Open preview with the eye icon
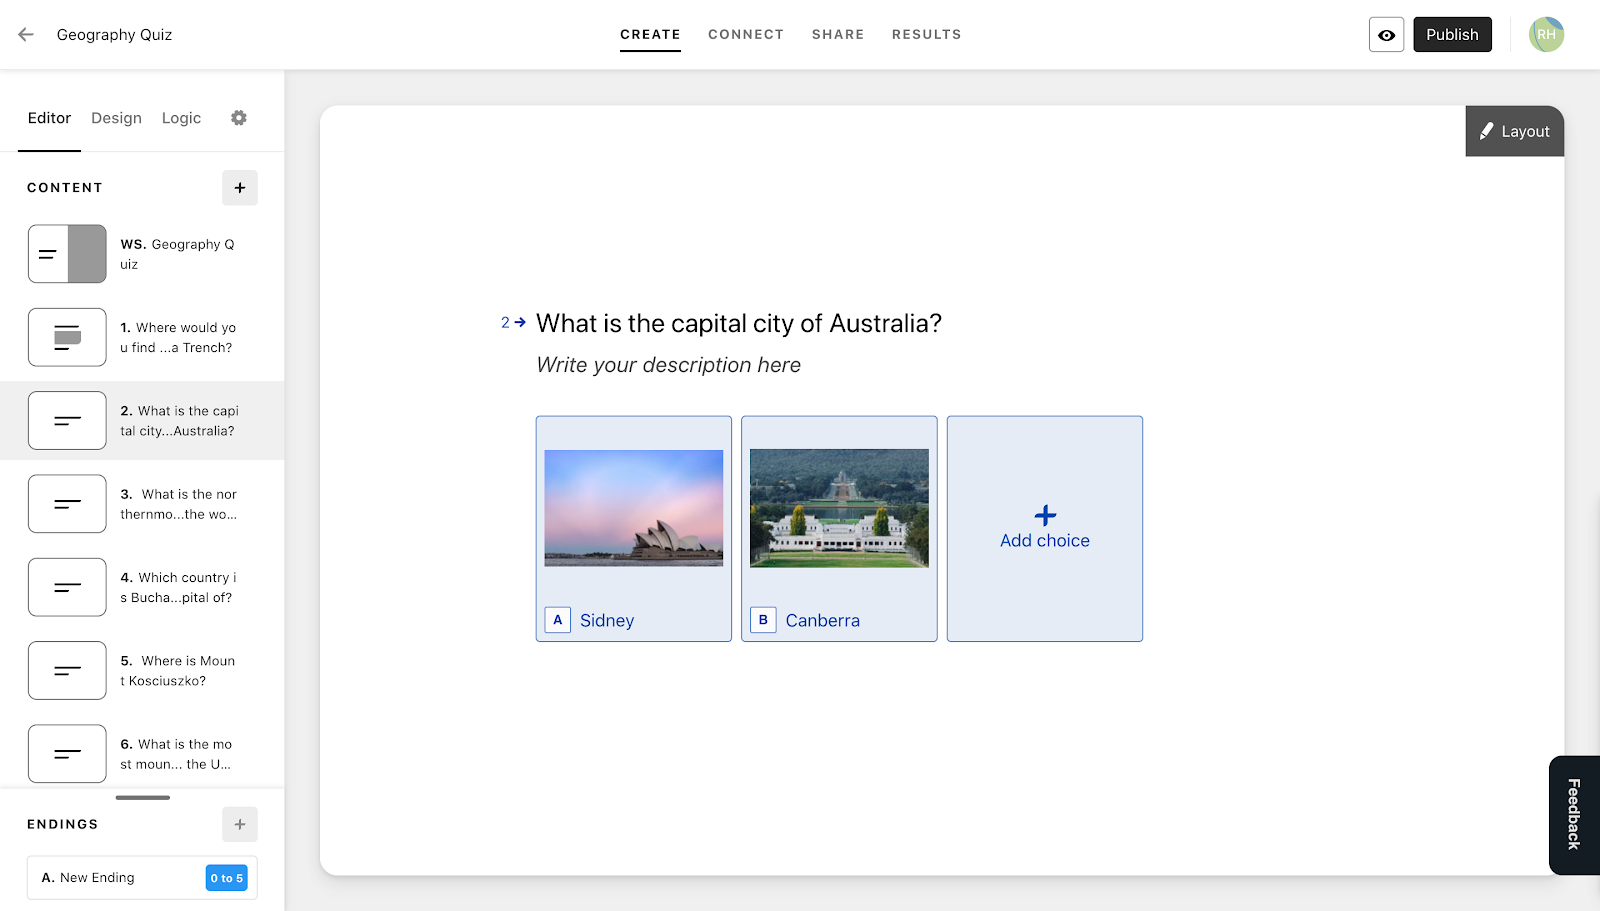The image size is (1600, 911). 1386,35
